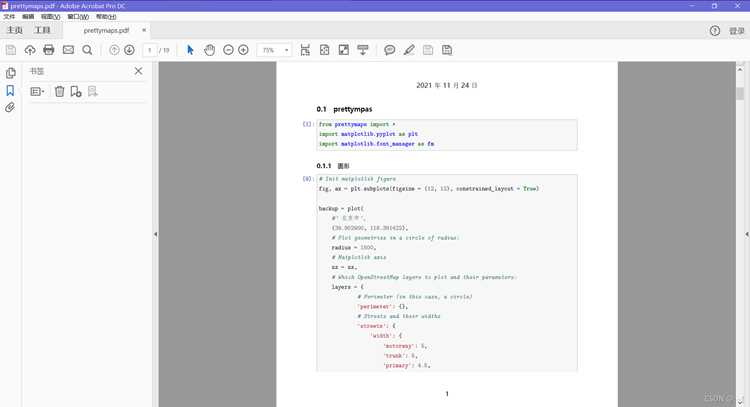Select the highlighter pen tool
The height and width of the screenshot is (407, 750).
409,50
